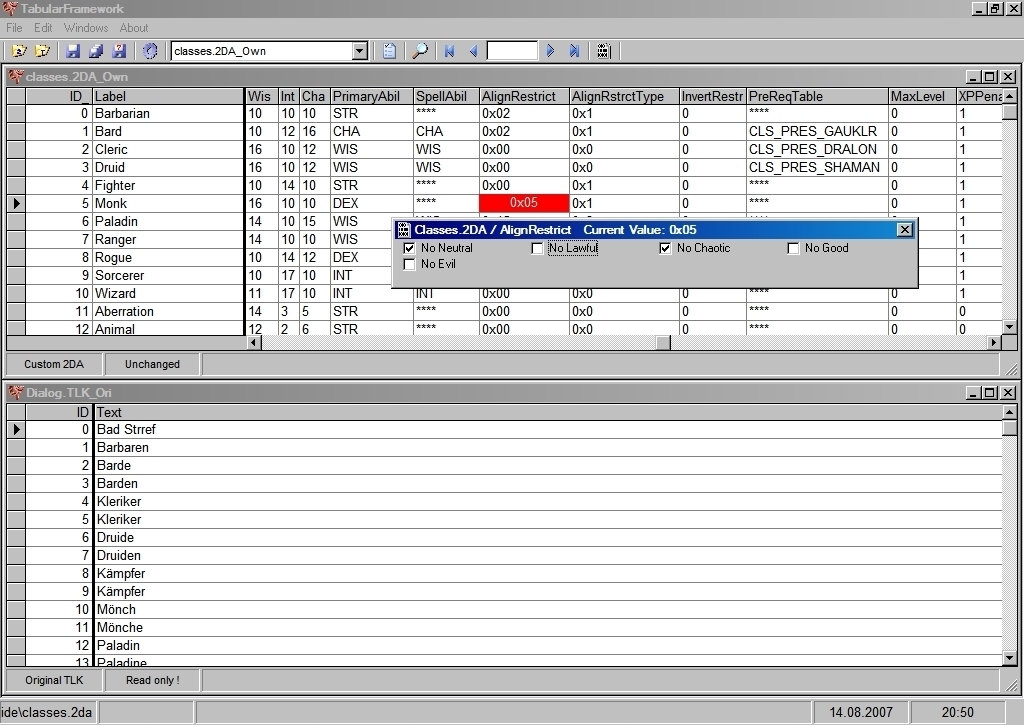
Task: Click the save-all stacked floppy disks icon
Action: [x=96, y=51]
